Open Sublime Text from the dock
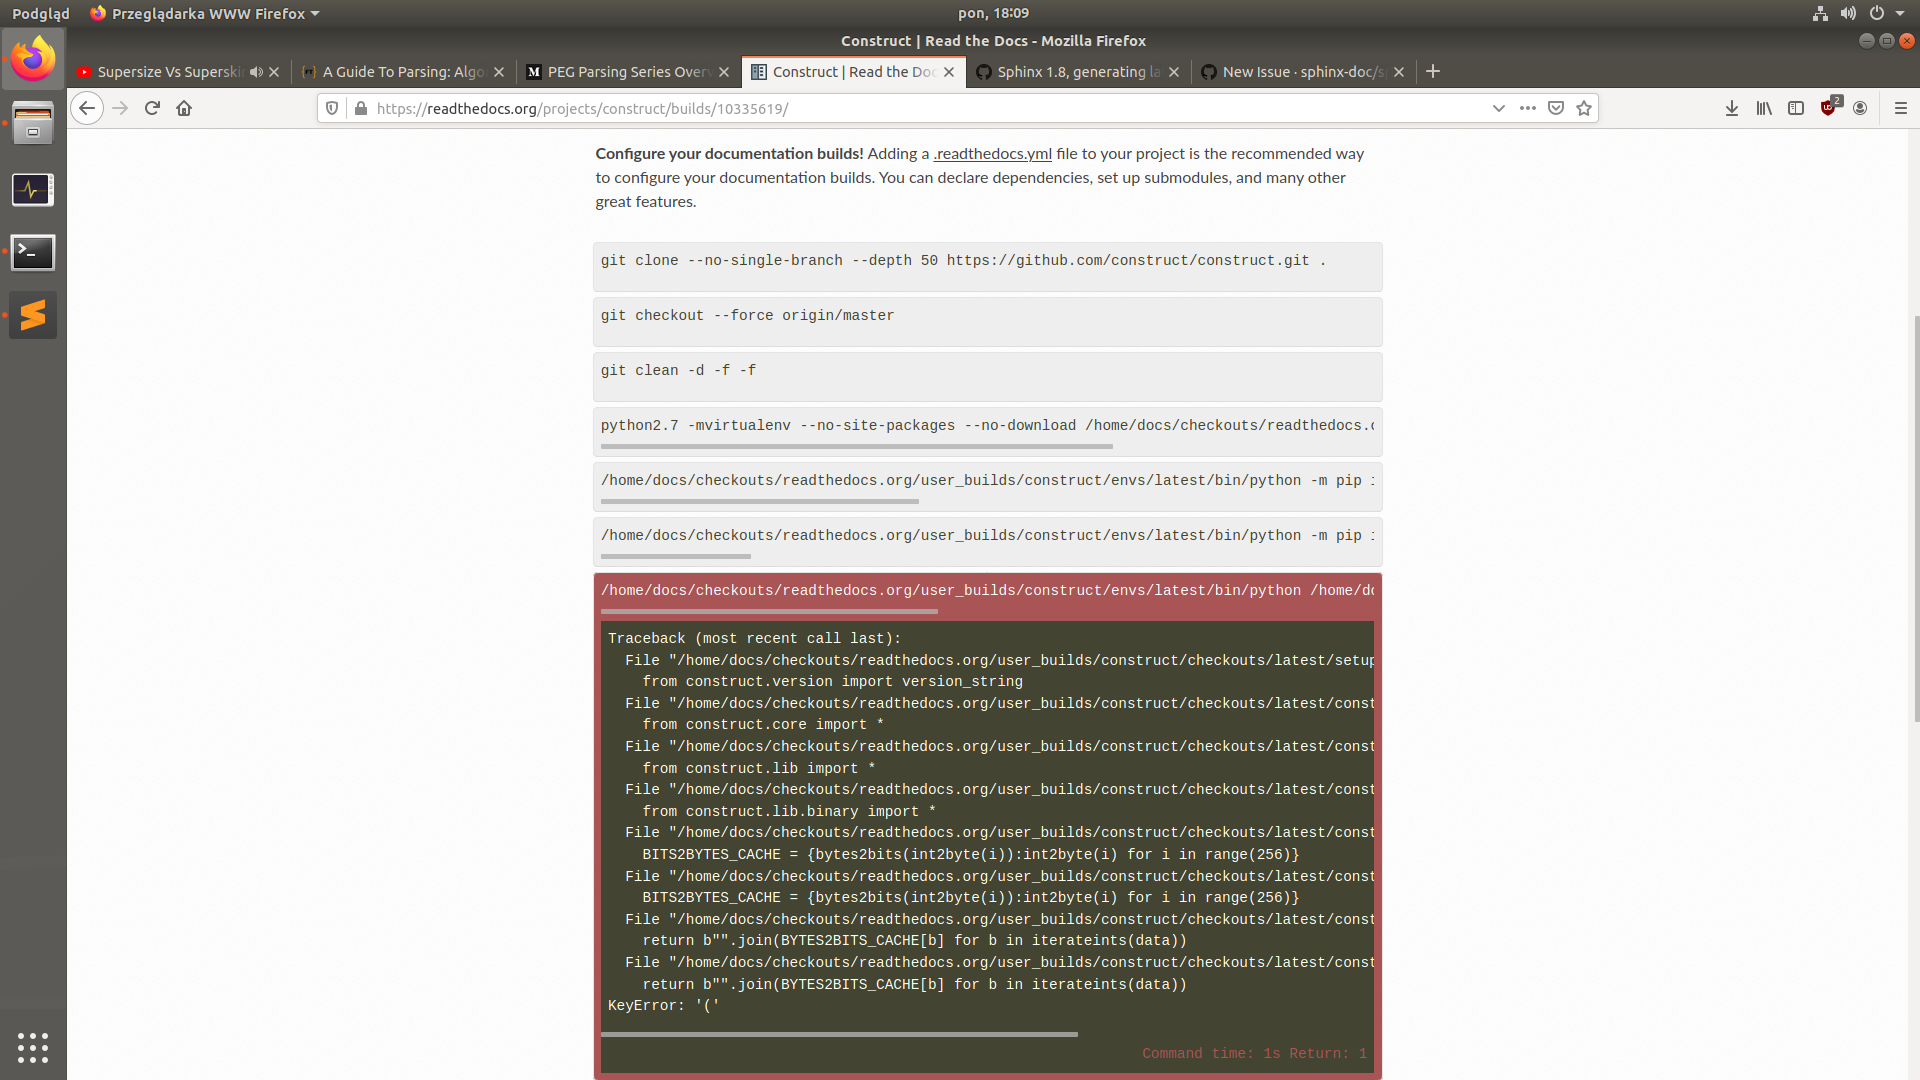 (33, 314)
